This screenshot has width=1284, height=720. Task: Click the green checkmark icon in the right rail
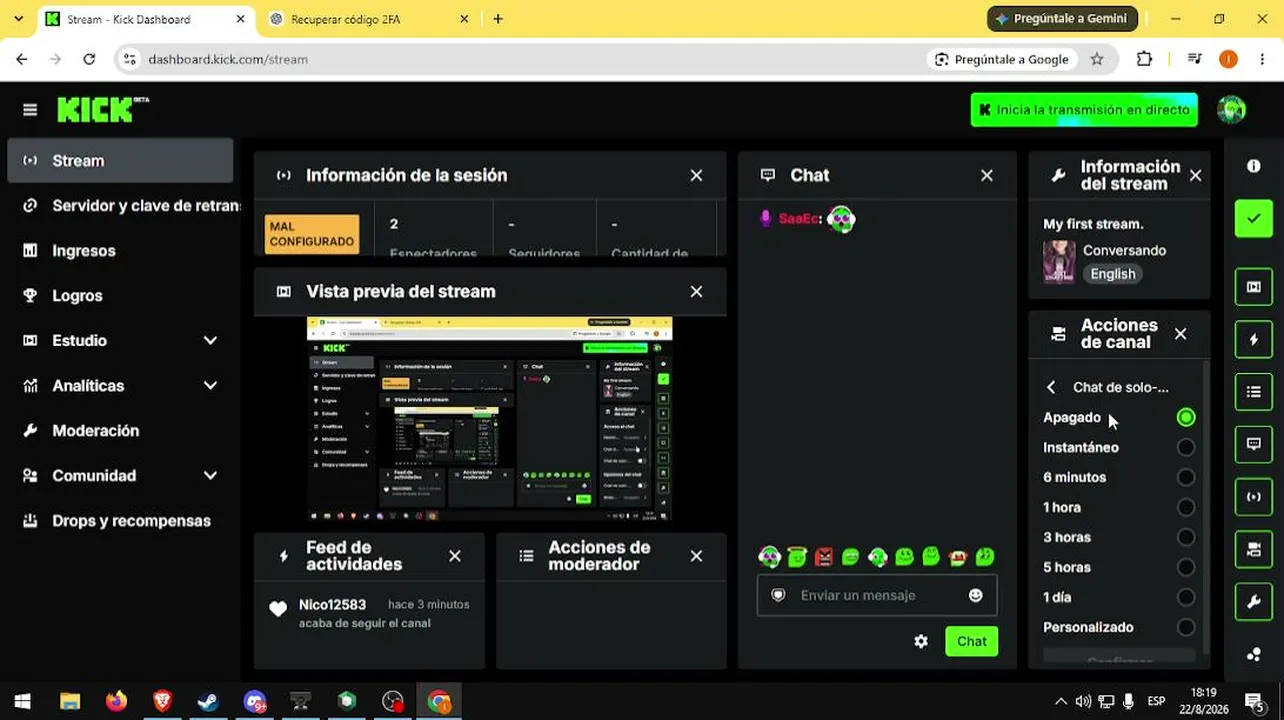point(1254,219)
